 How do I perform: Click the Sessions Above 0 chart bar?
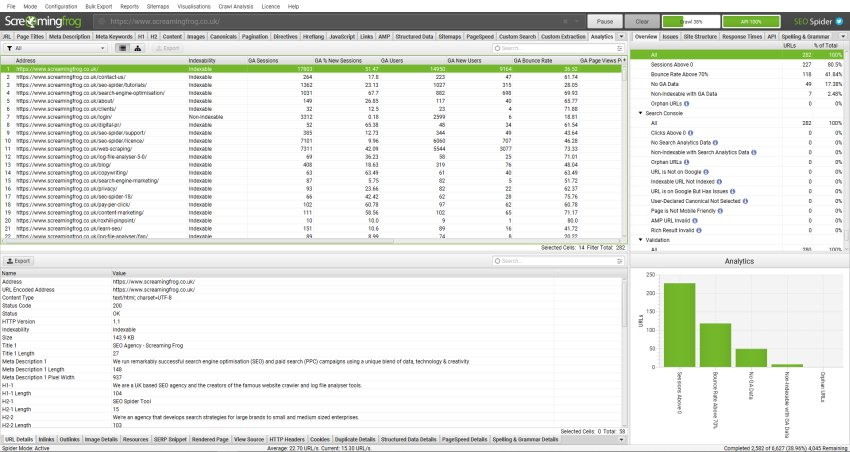679,325
